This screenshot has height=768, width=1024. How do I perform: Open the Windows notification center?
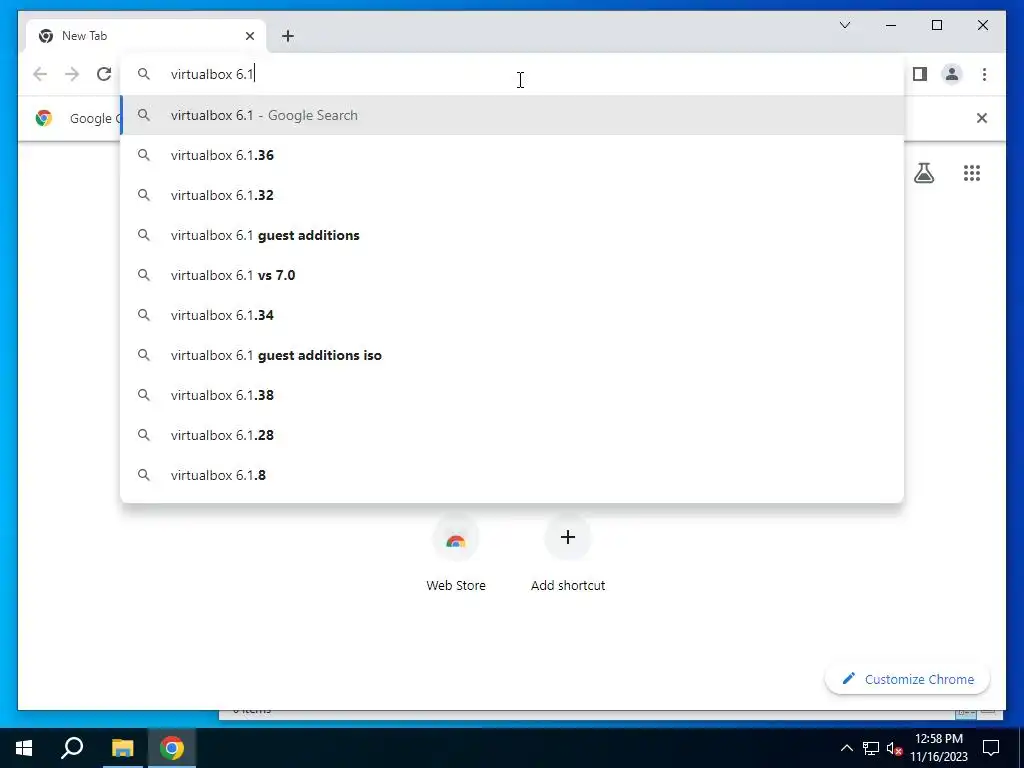click(x=991, y=748)
